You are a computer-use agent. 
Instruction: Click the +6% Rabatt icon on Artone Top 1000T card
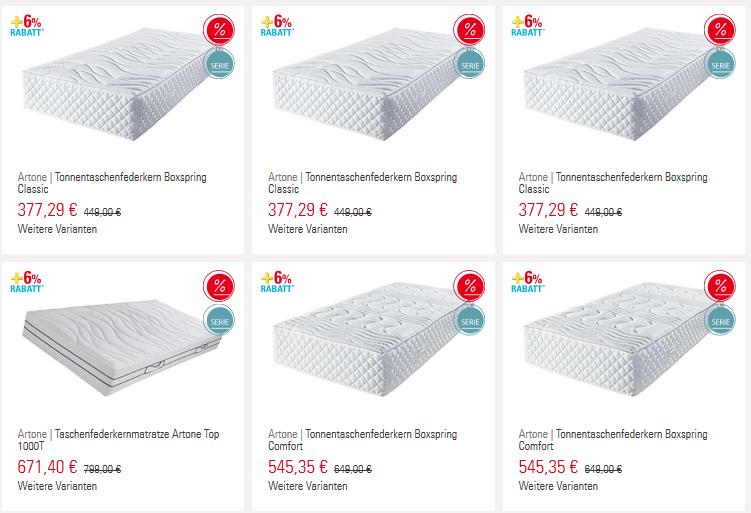[27, 282]
